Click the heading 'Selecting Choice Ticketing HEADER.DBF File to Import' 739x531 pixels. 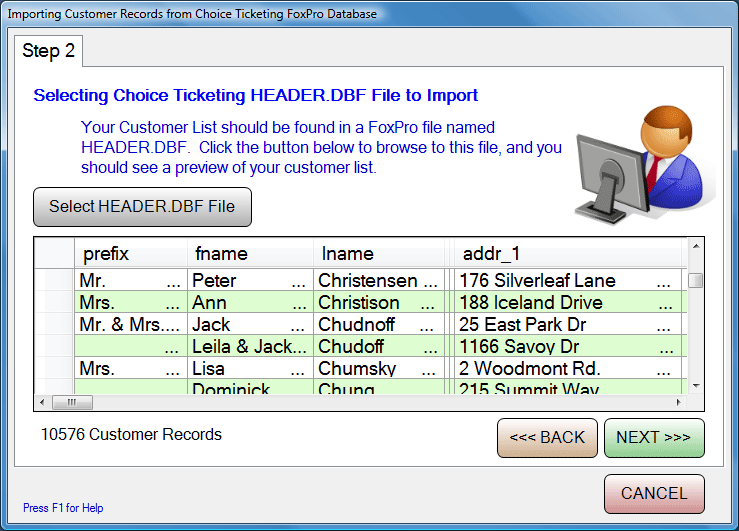tap(255, 95)
